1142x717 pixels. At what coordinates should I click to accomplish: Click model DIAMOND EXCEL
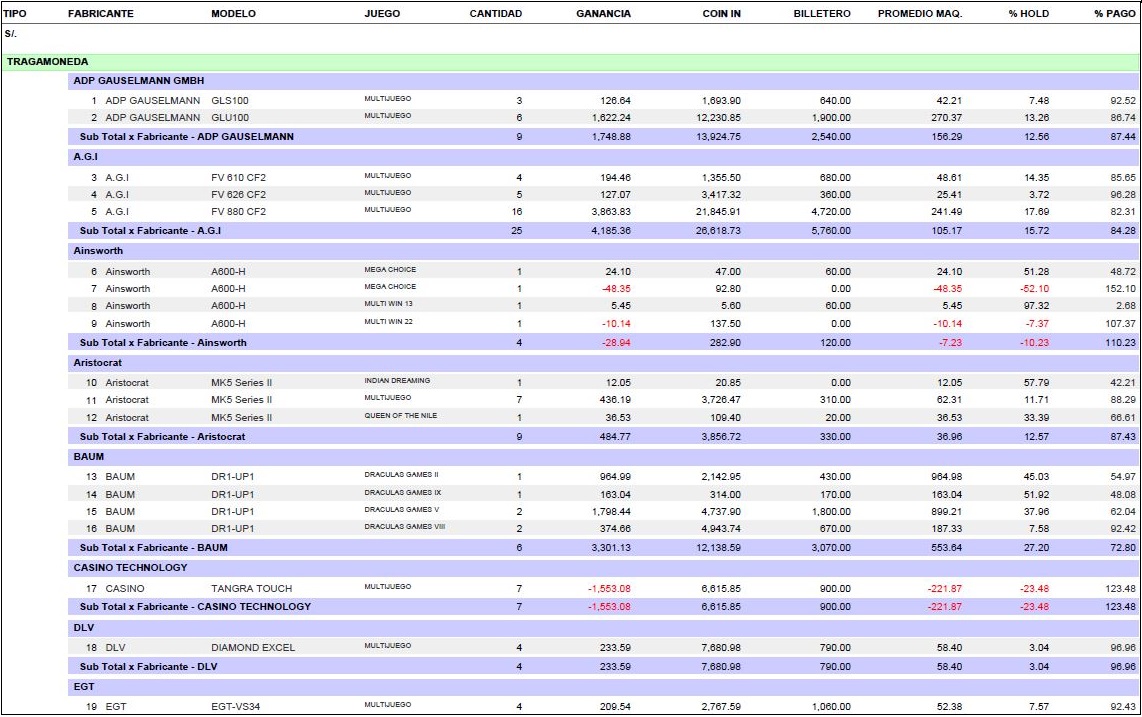point(253,647)
